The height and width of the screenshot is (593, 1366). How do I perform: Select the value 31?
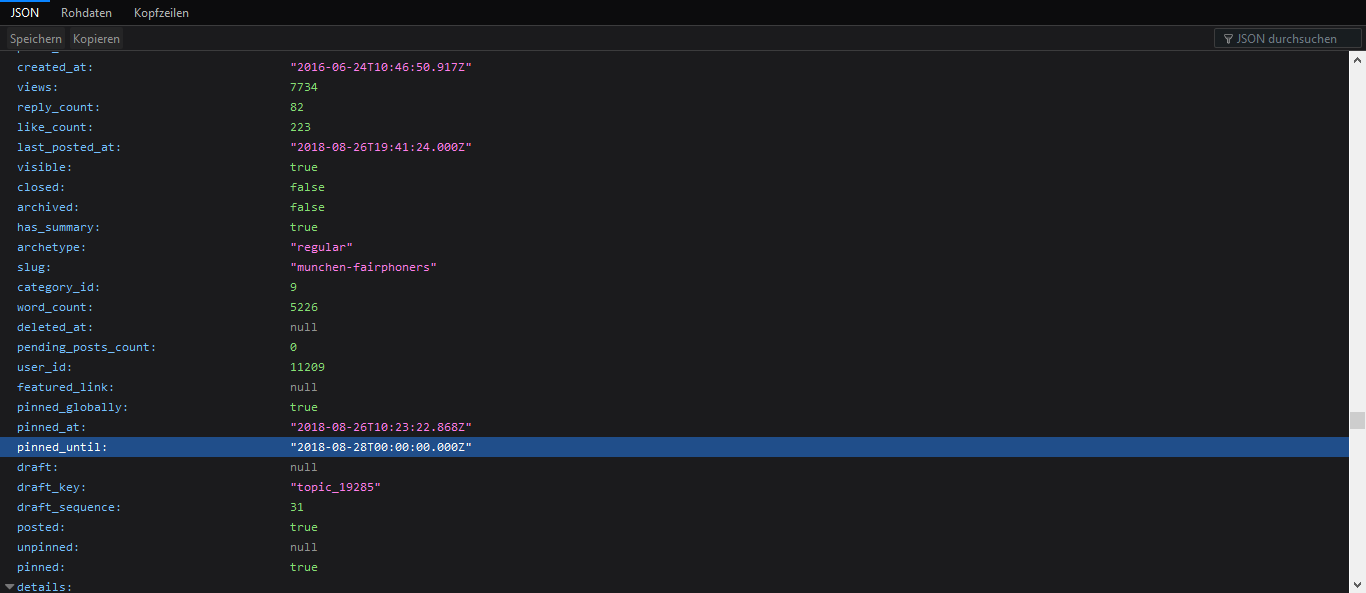(x=297, y=507)
